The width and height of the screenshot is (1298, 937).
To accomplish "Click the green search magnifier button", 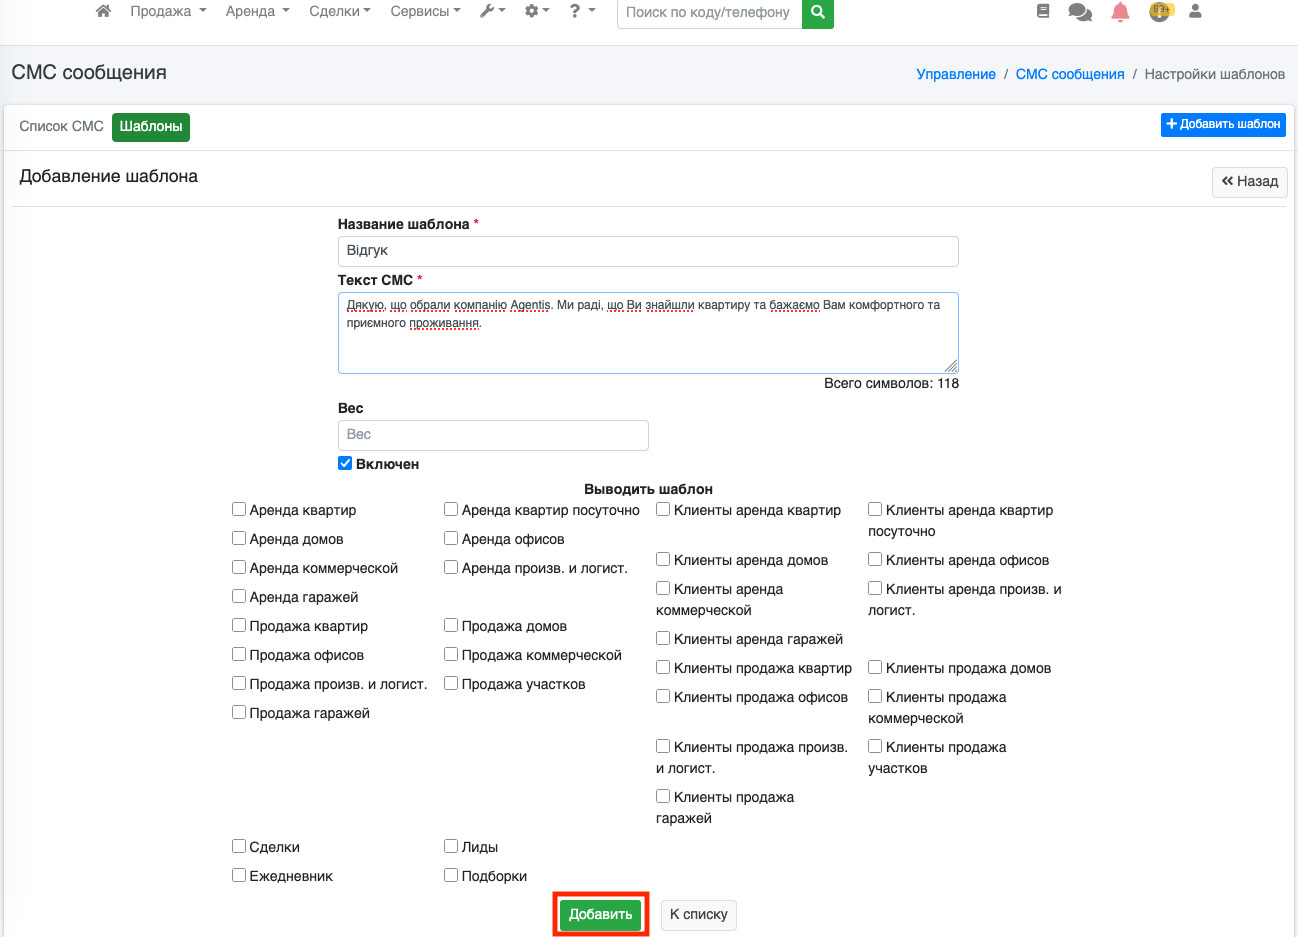I will coord(817,12).
